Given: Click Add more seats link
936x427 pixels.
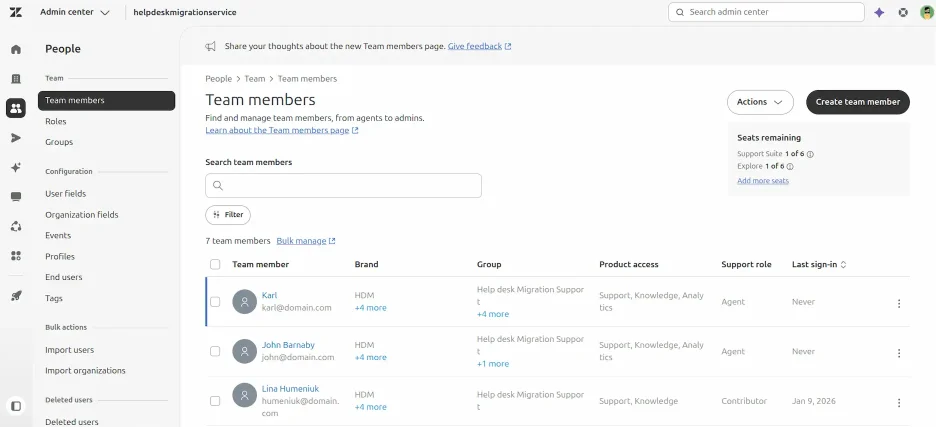Looking at the screenshot, I should (x=763, y=180).
